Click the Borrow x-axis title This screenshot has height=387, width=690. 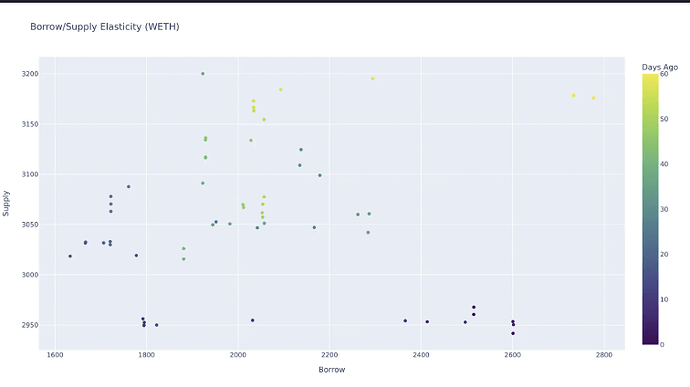[x=332, y=370]
